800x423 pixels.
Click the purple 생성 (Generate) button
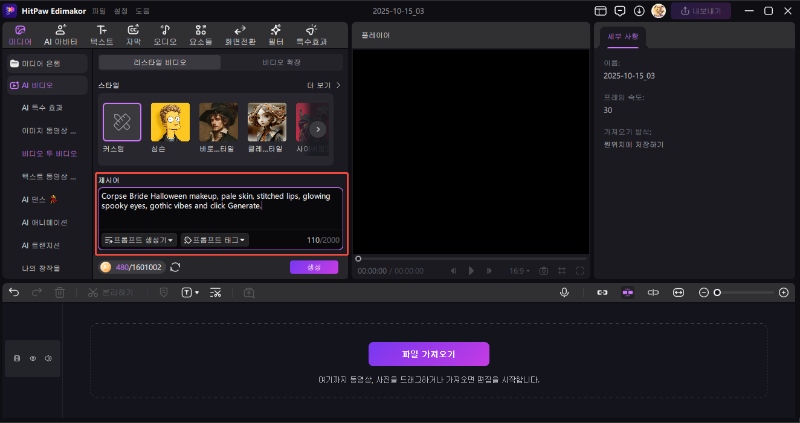pos(314,267)
